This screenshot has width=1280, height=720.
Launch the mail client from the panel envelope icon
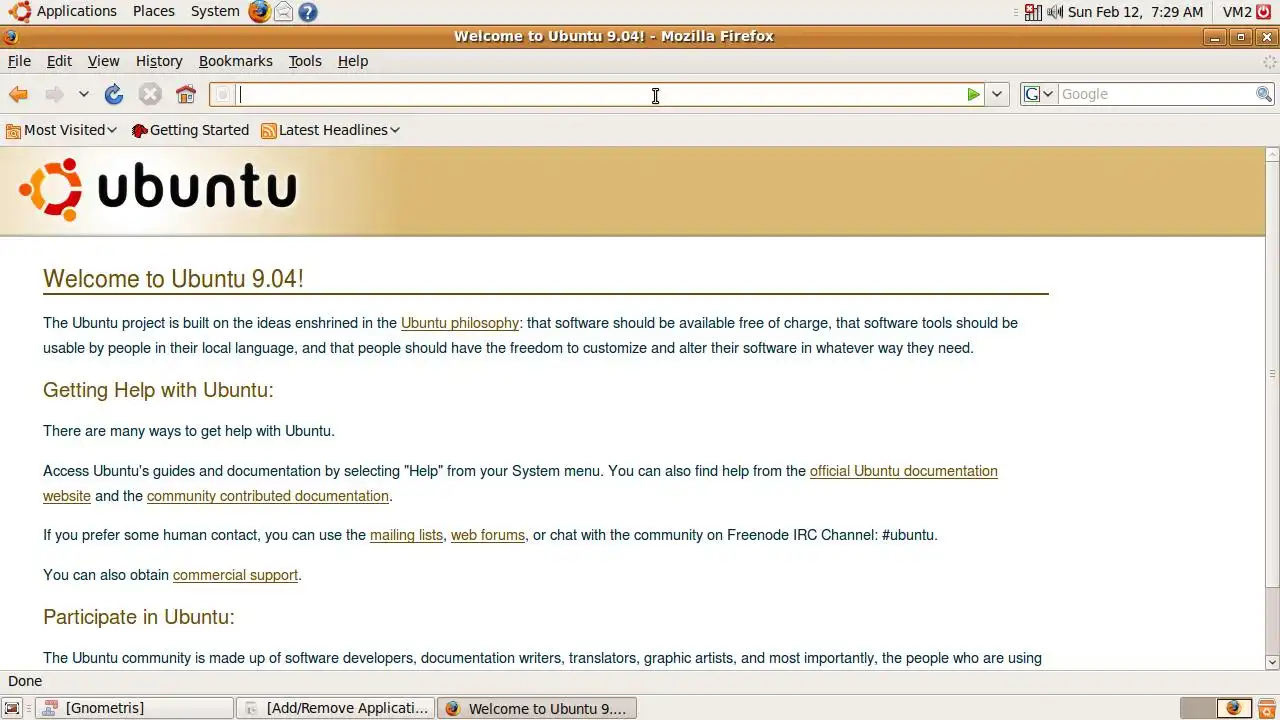pos(284,12)
